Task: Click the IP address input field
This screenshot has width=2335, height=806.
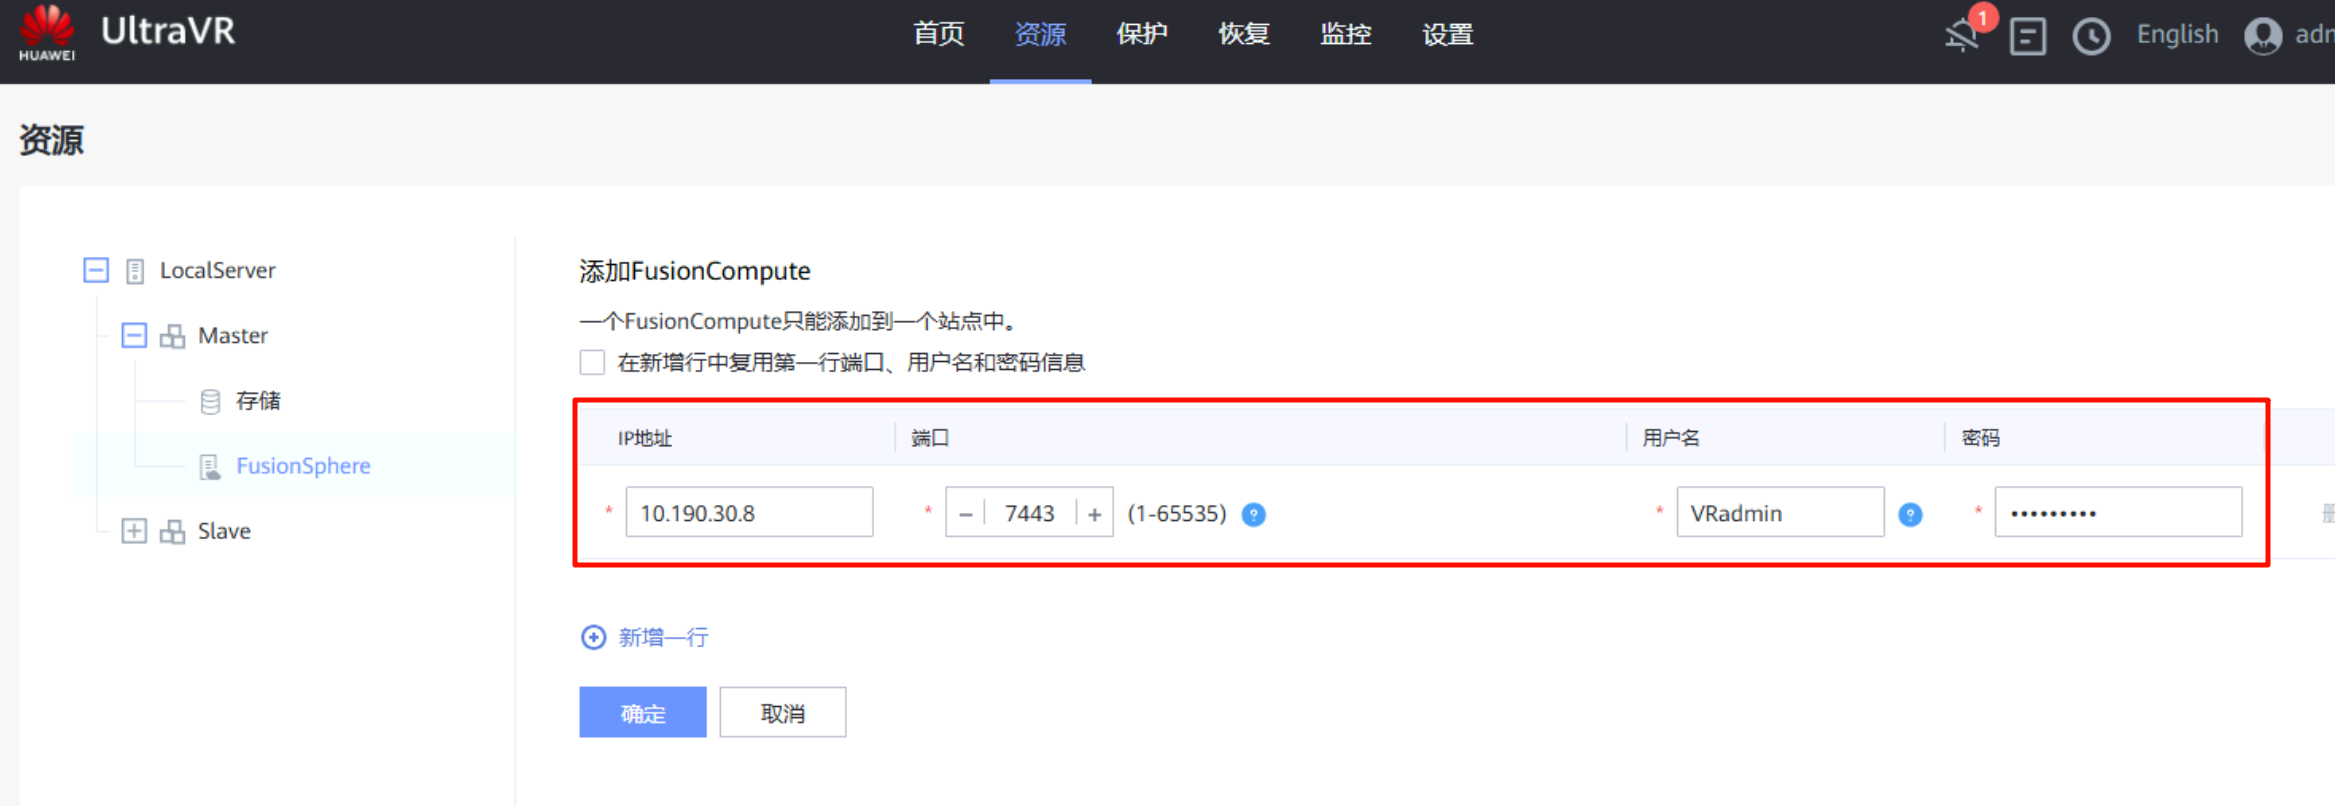Action: pos(749,513)
